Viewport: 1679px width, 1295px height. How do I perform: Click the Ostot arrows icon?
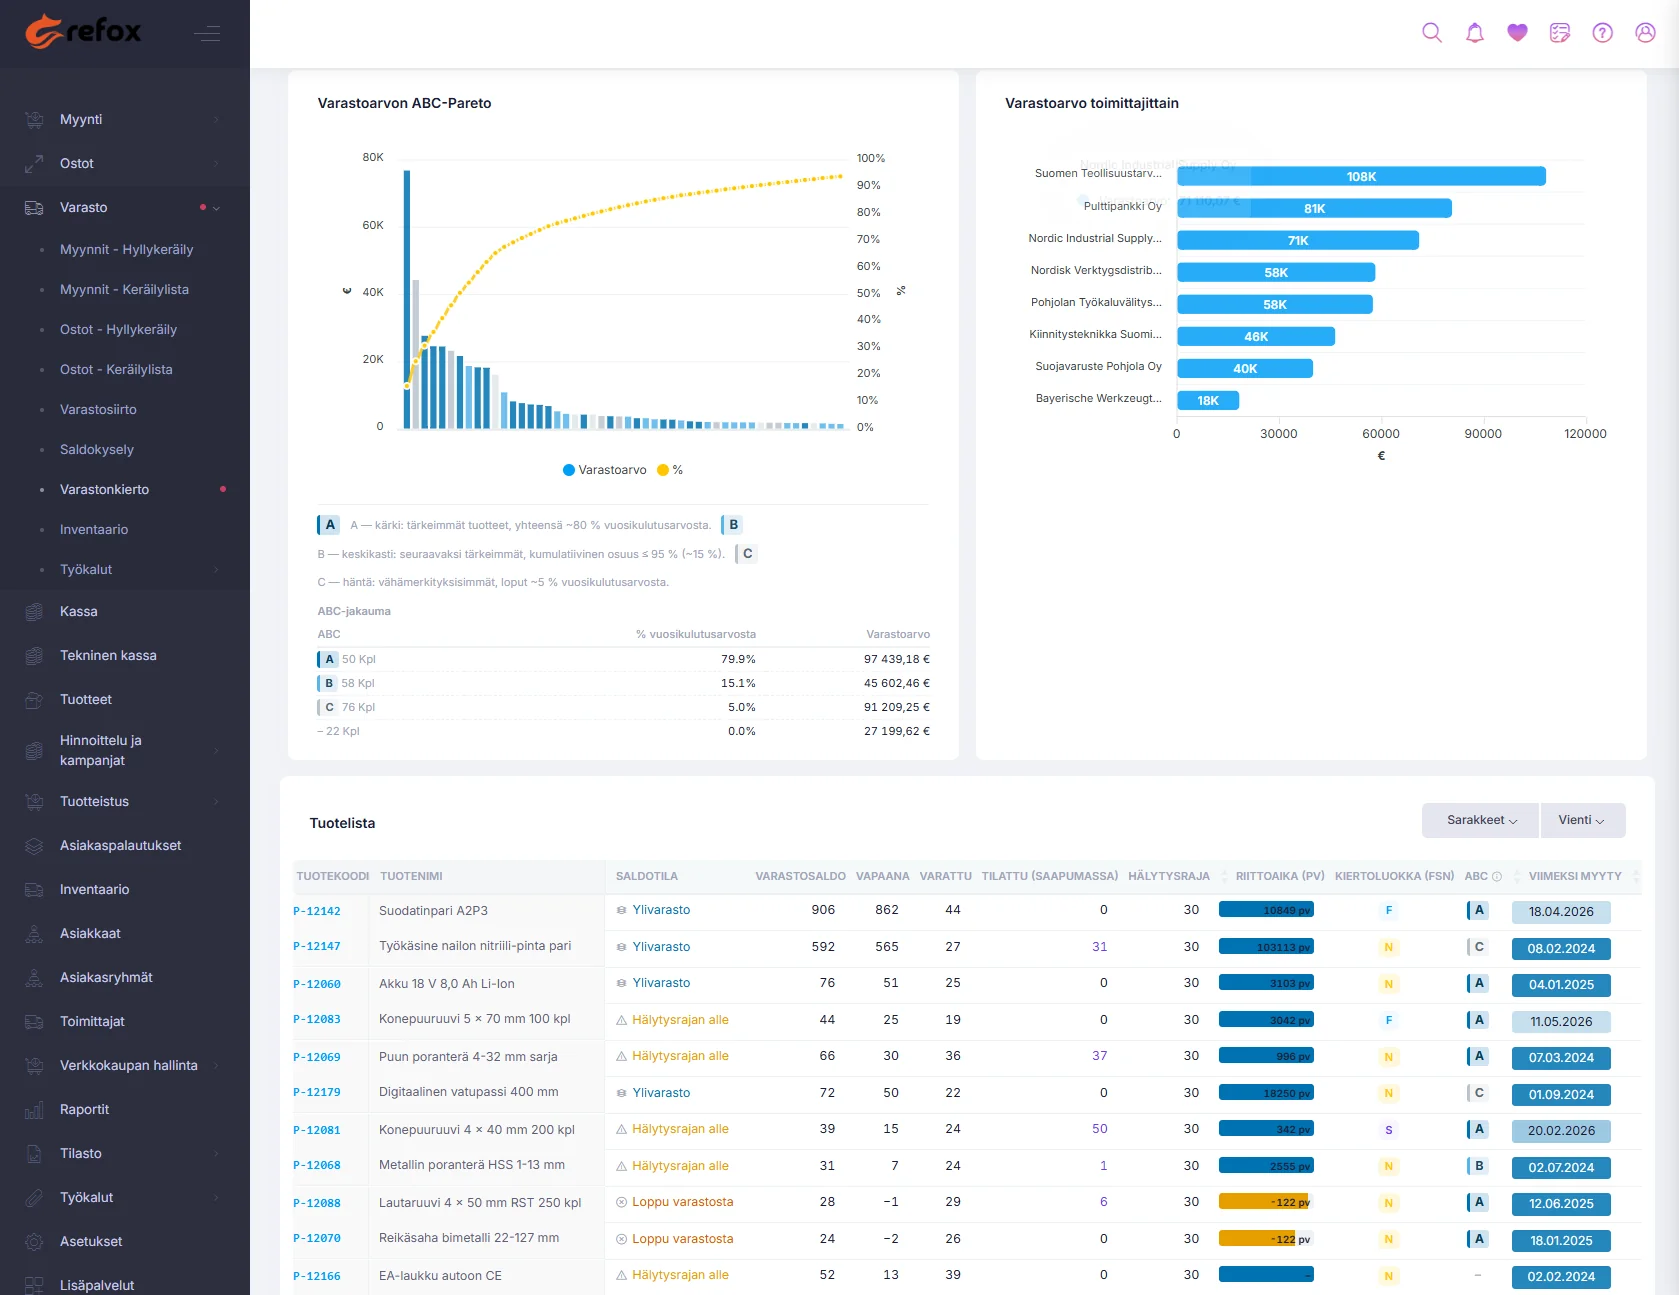[x=34, y=164]
